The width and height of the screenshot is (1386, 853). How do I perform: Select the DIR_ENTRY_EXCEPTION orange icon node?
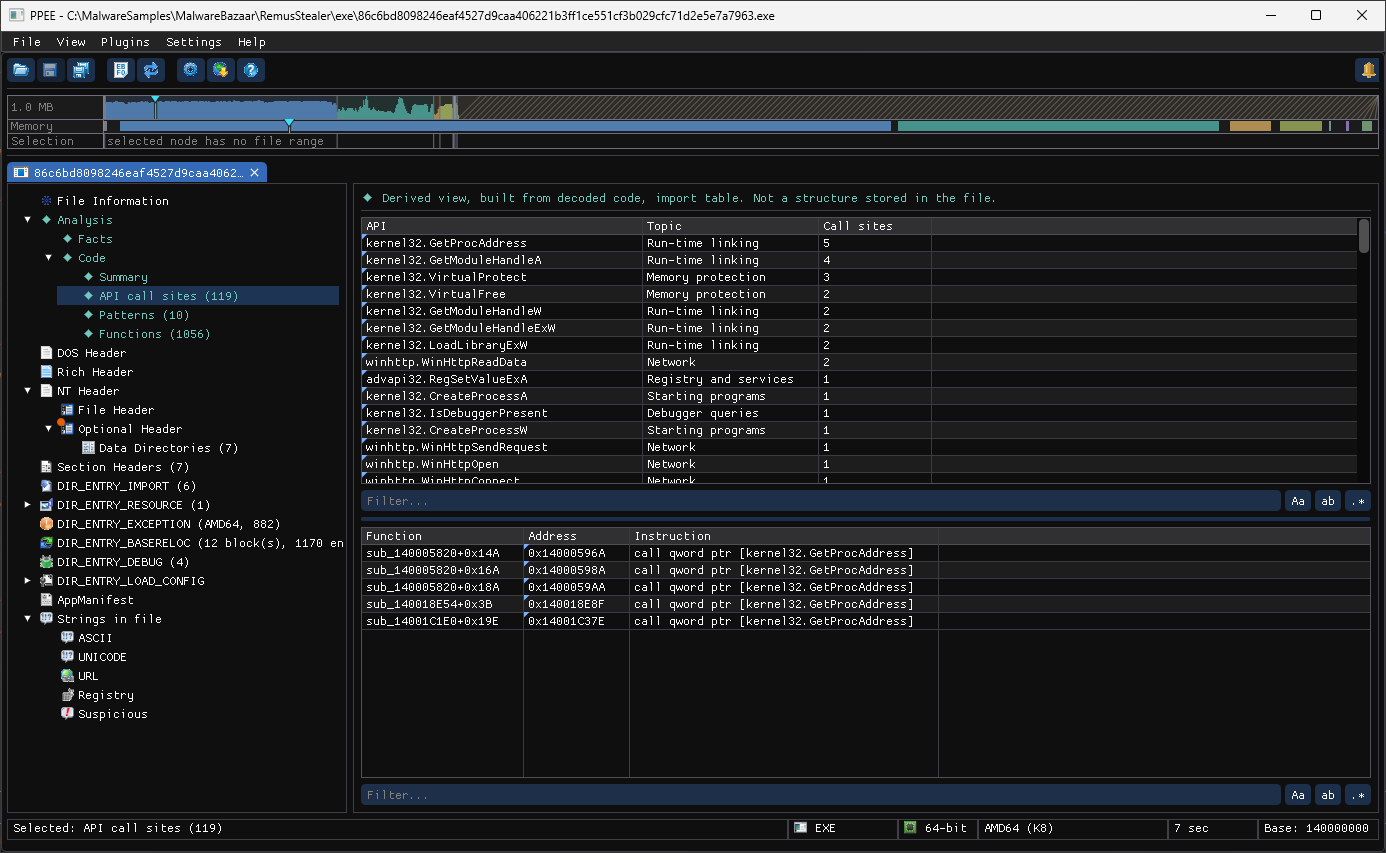tap(46, 524)
